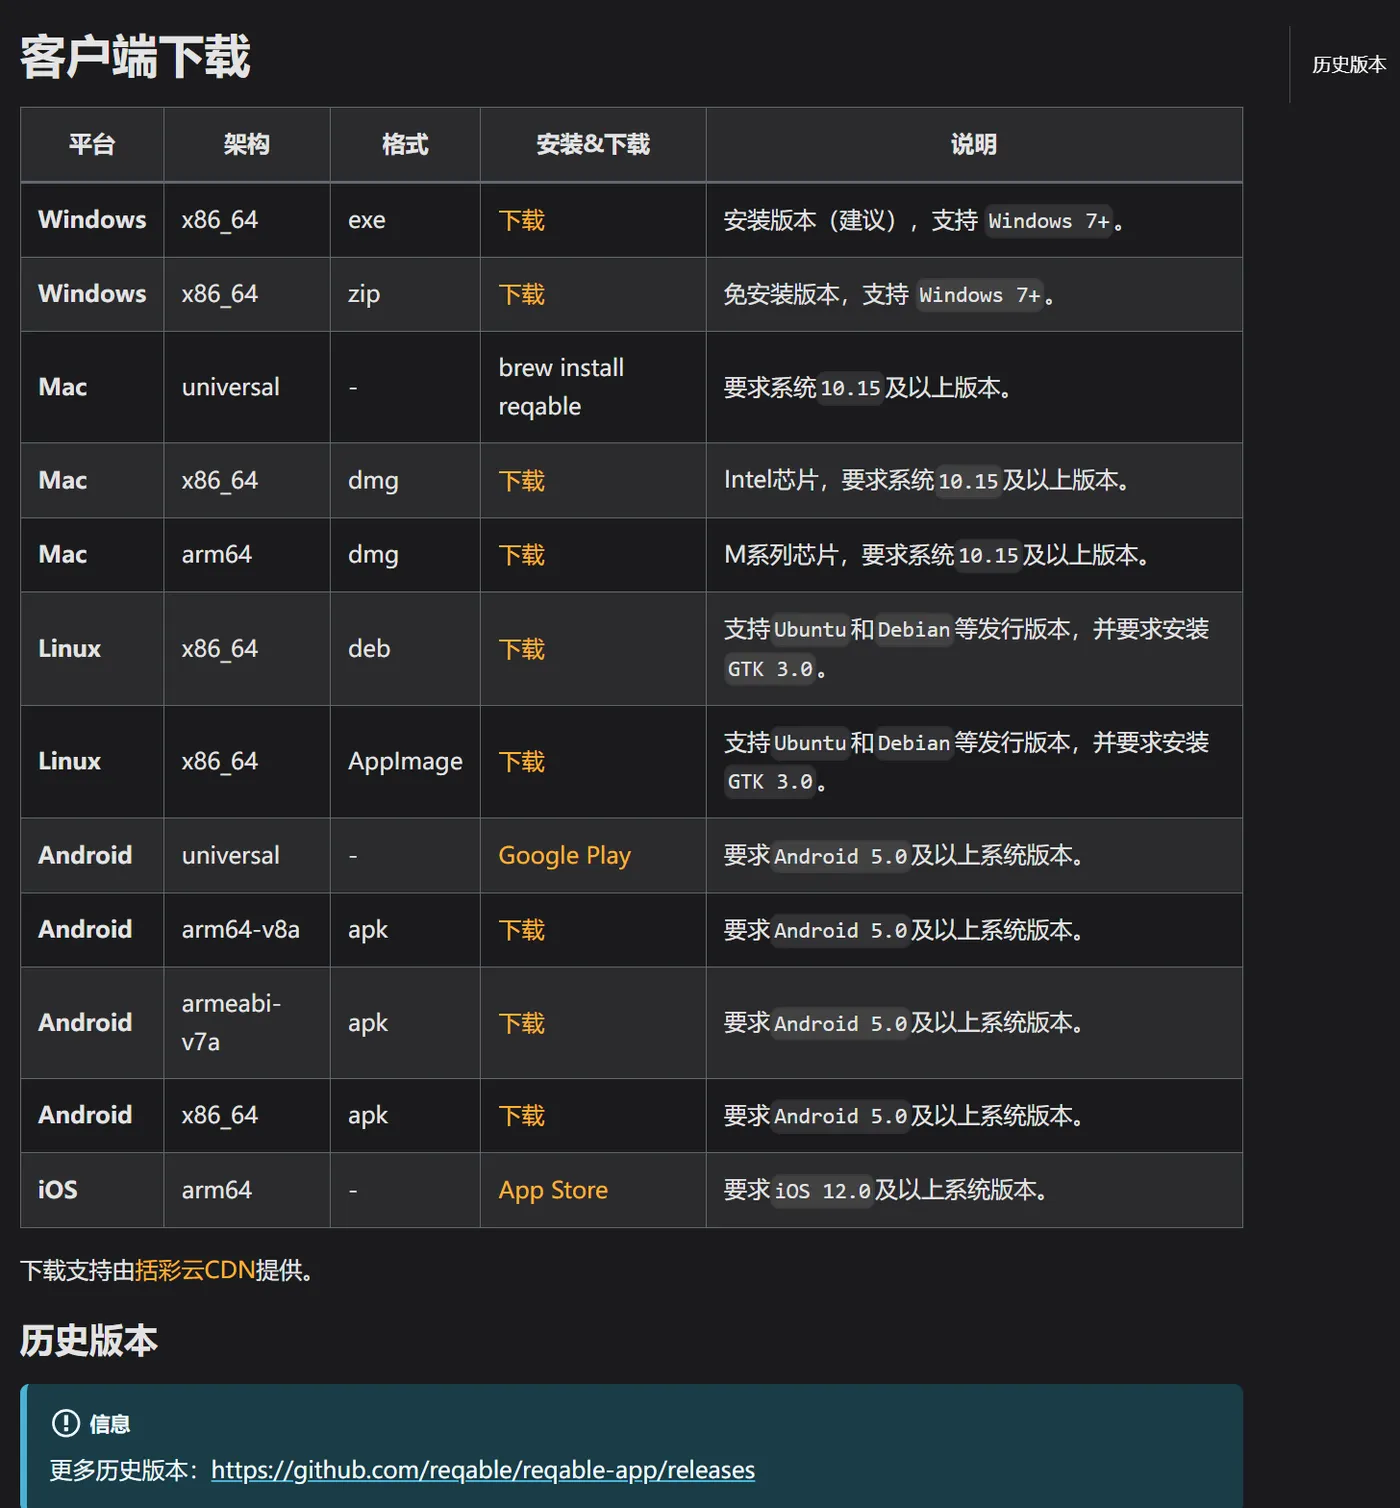Download the Android x86_64 apk

coord(521,1116)
